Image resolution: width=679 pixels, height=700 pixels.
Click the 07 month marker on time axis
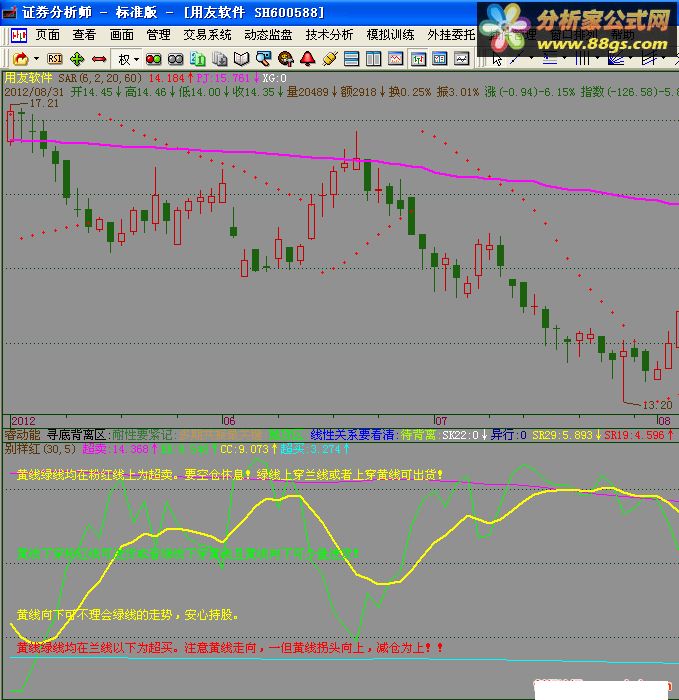click(x=441, y=421)
